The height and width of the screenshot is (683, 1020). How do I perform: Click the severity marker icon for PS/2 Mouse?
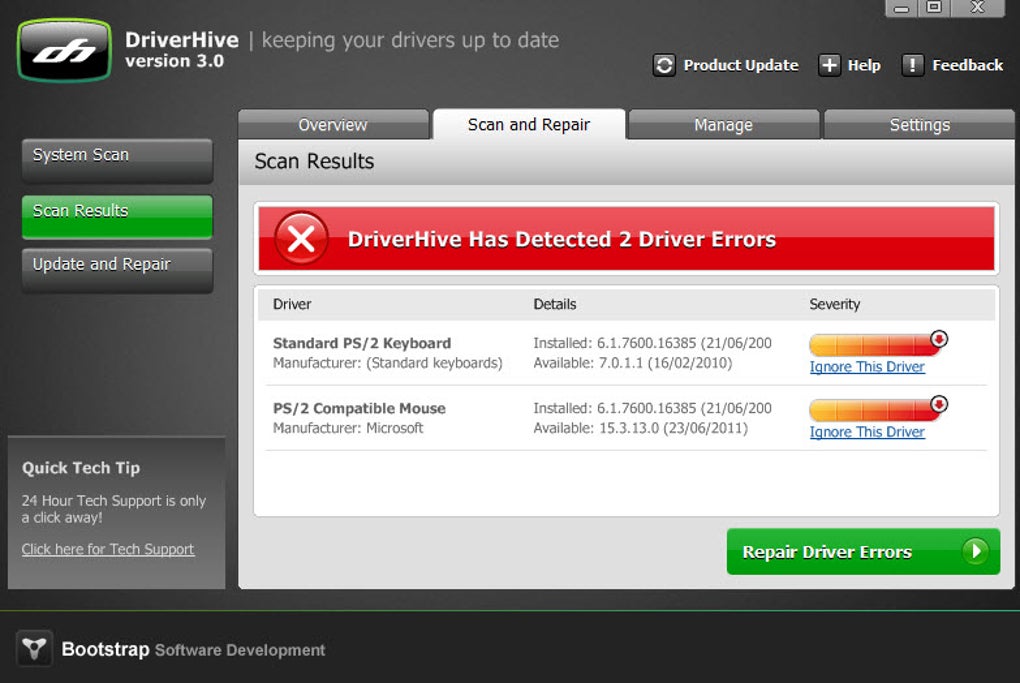pos(939,404)
